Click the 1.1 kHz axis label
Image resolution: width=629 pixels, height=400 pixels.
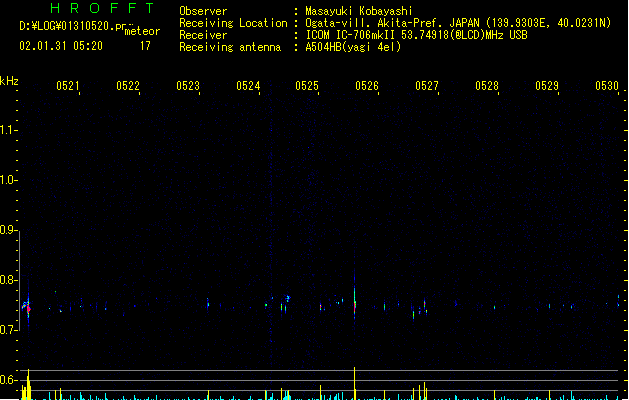(7, 130)
